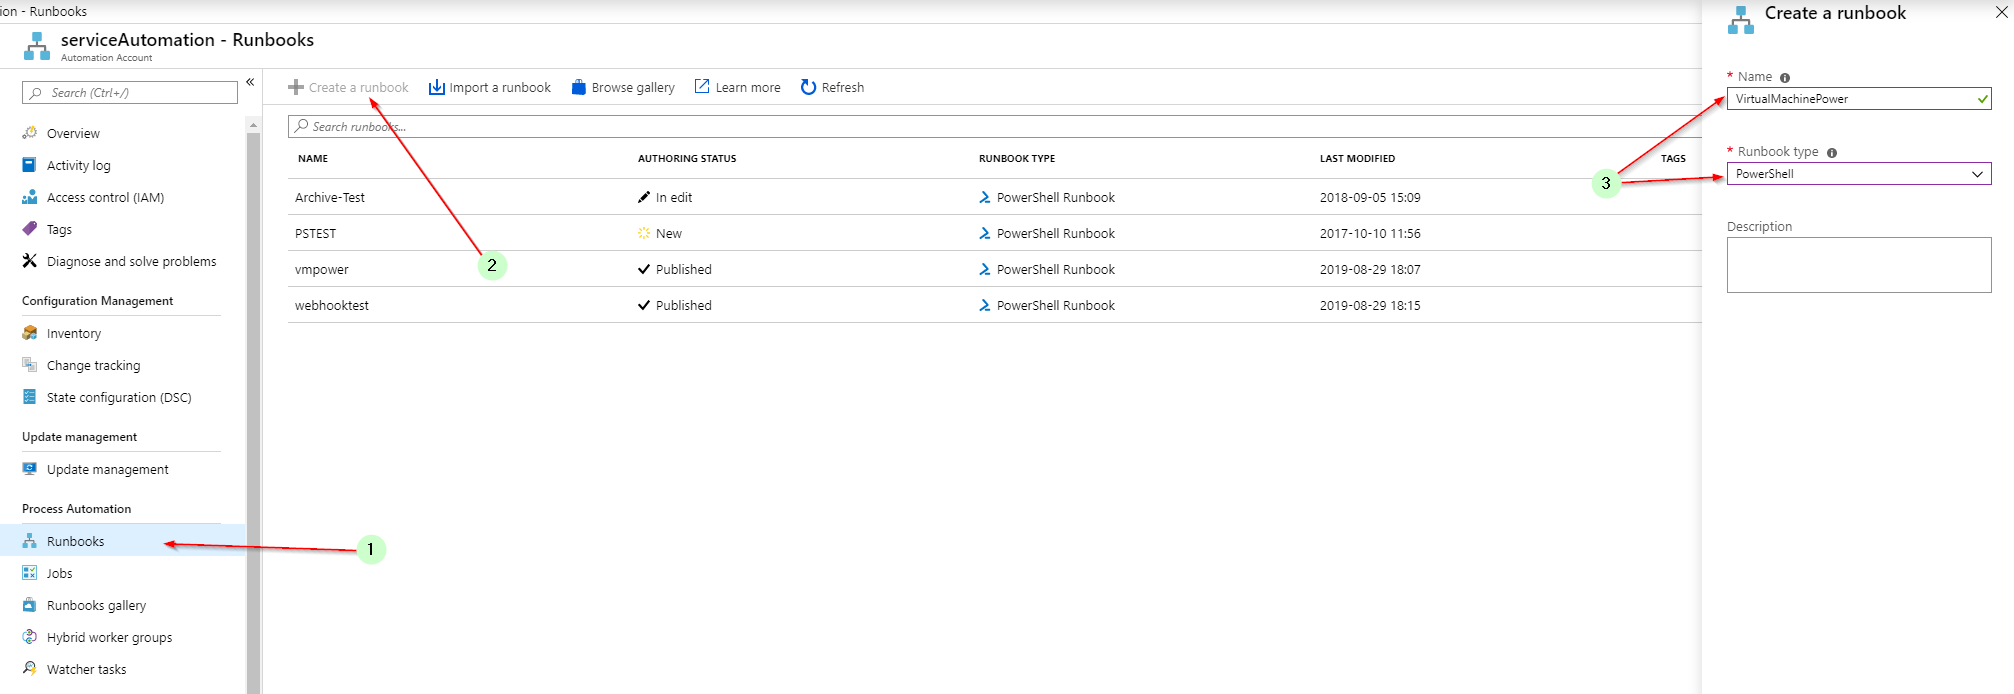
Task: Go to the Jobs menu item
Action: (59, 574)
